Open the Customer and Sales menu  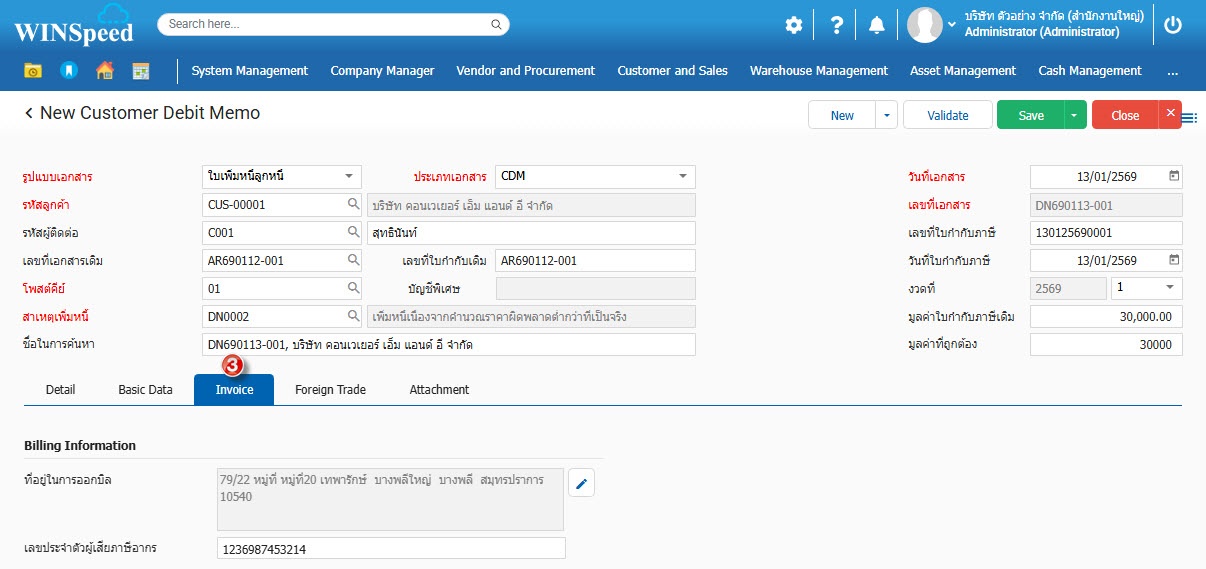click(x=672, y=71)
